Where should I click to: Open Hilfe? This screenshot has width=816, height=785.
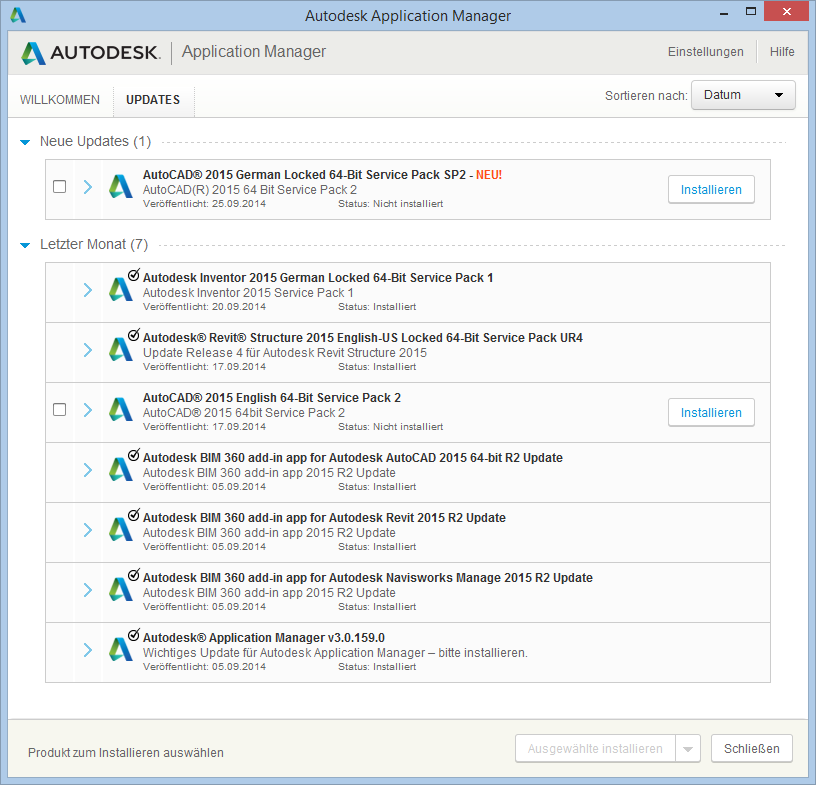(x=782, y=52)
